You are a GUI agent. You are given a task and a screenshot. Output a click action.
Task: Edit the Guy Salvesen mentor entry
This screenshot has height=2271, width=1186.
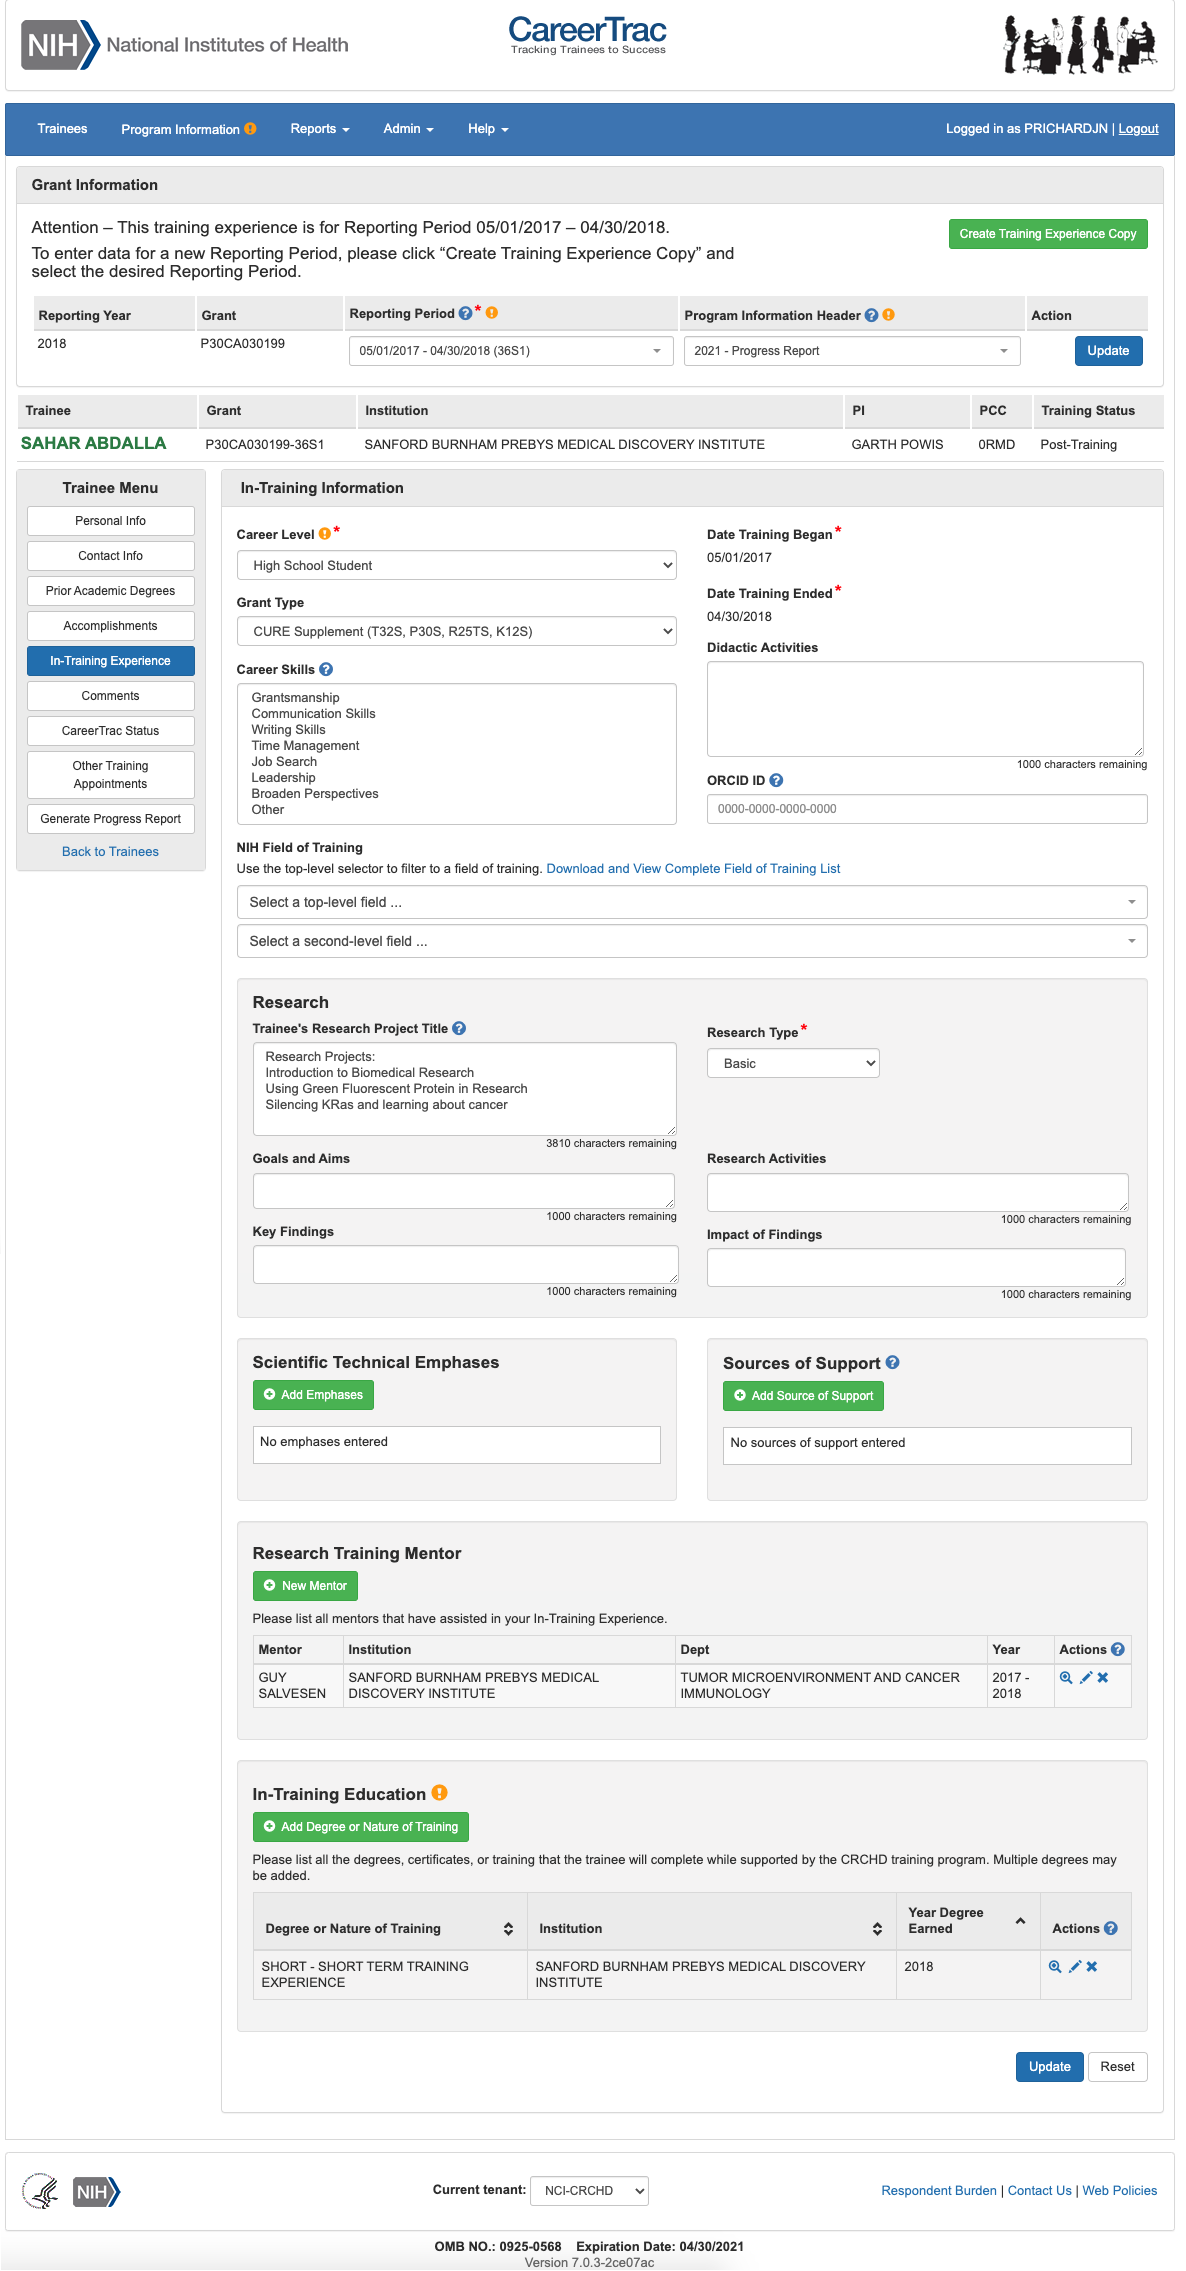[1085, 1677]
